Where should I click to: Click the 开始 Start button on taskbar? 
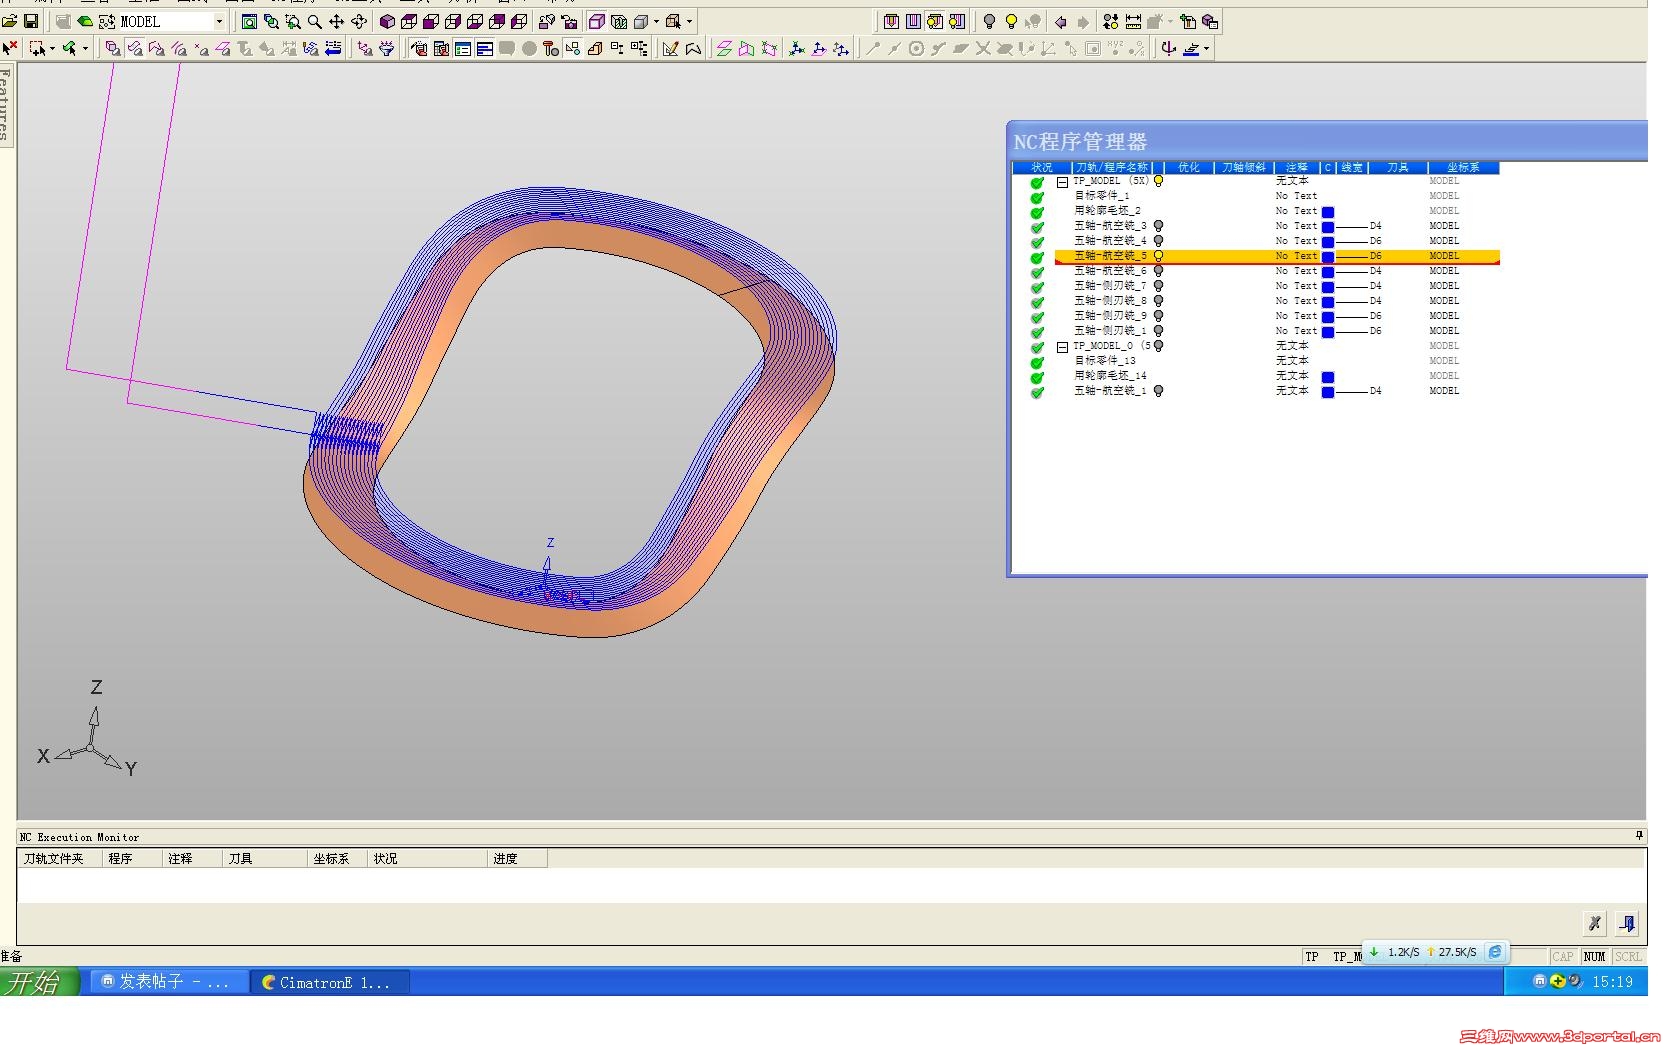(39, 982)
